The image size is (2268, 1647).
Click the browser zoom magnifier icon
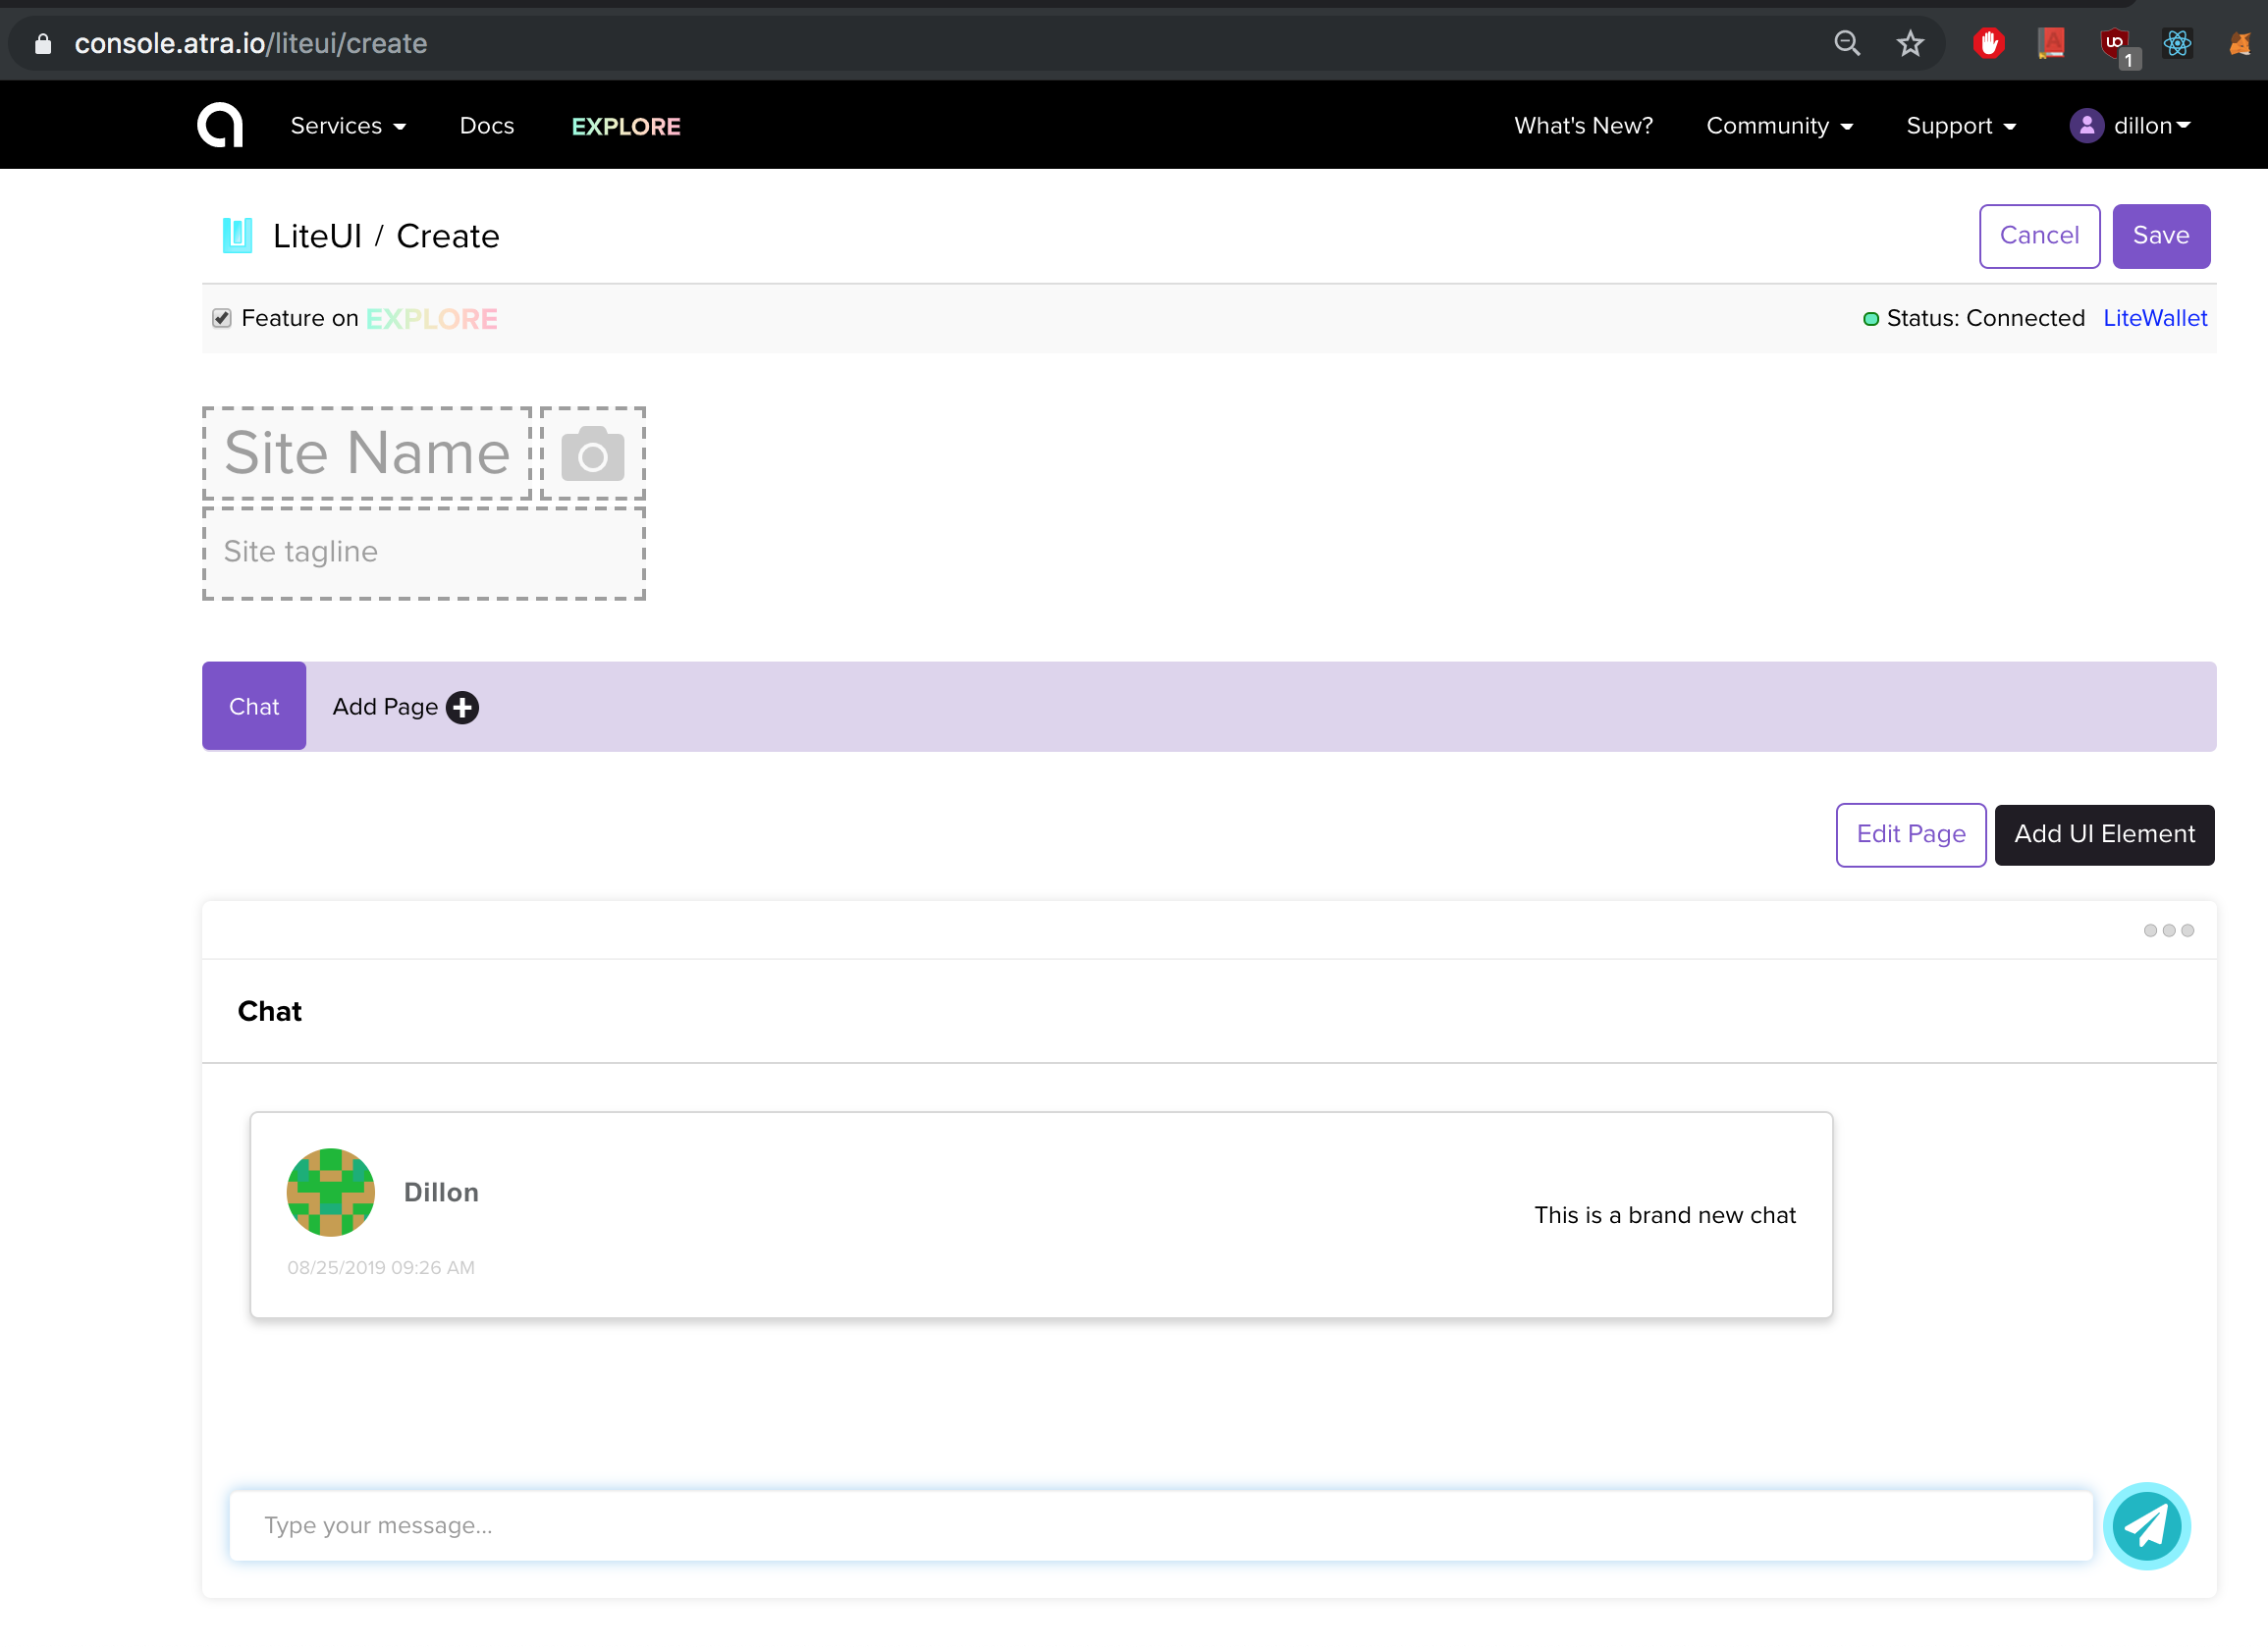1846,43
